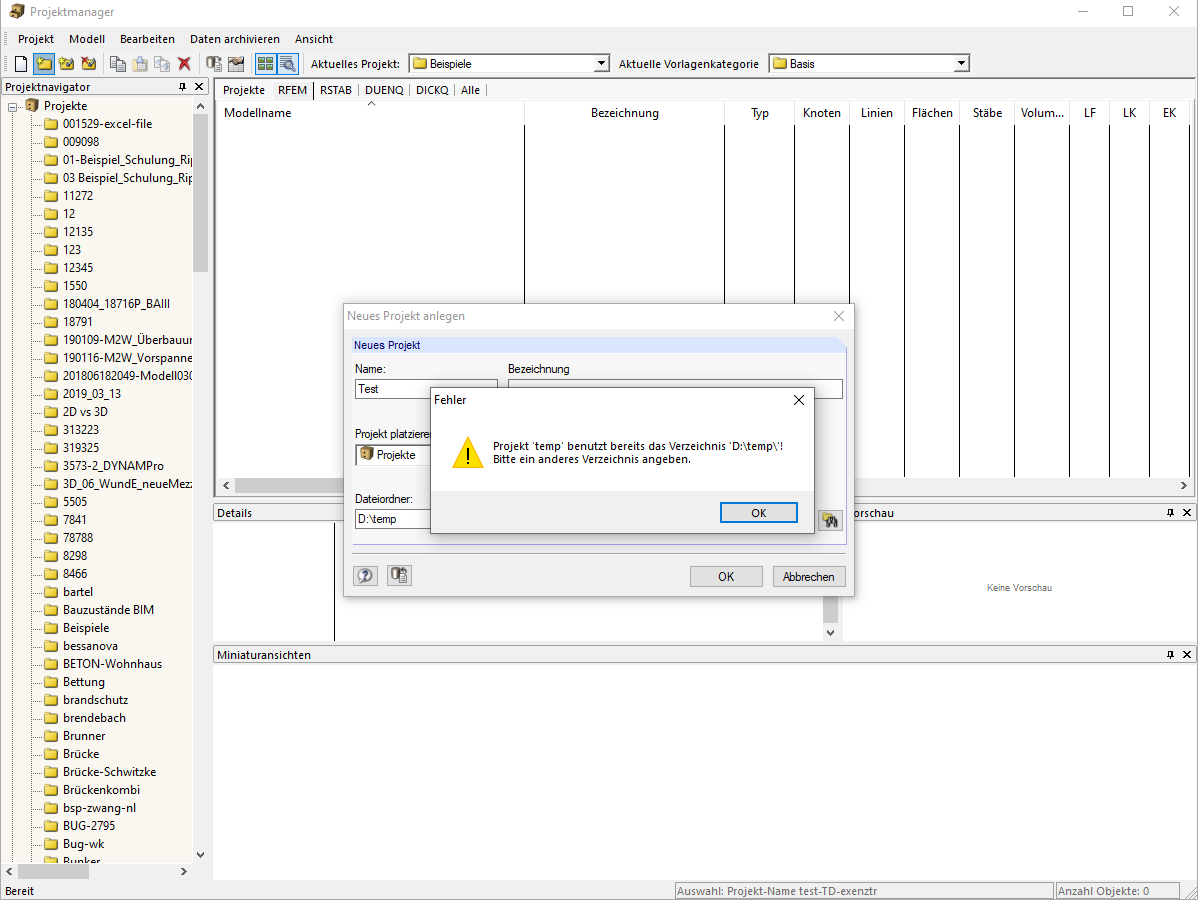Open the archive handshake icon
The image size is (1200, 900).
click(236, 63)
